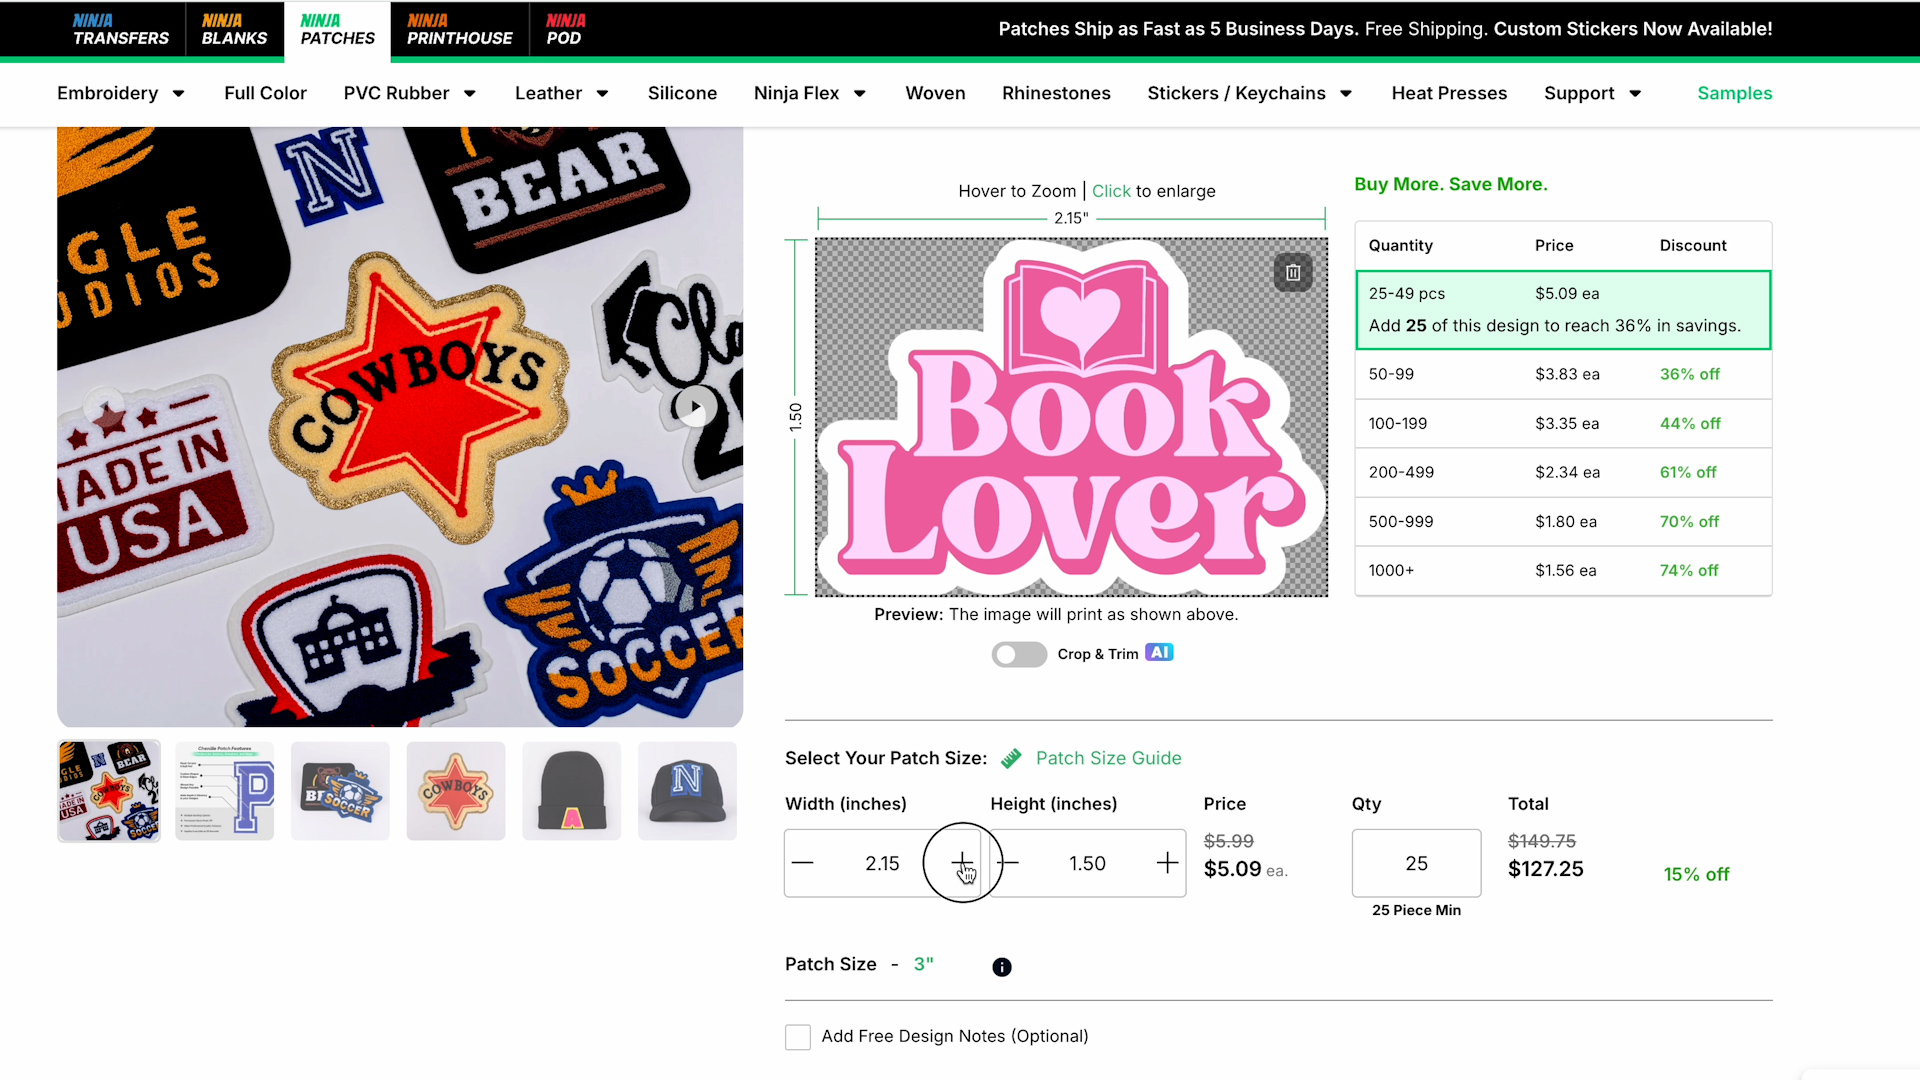Select the Cowboys star patch thumbnail

point(455,790)
